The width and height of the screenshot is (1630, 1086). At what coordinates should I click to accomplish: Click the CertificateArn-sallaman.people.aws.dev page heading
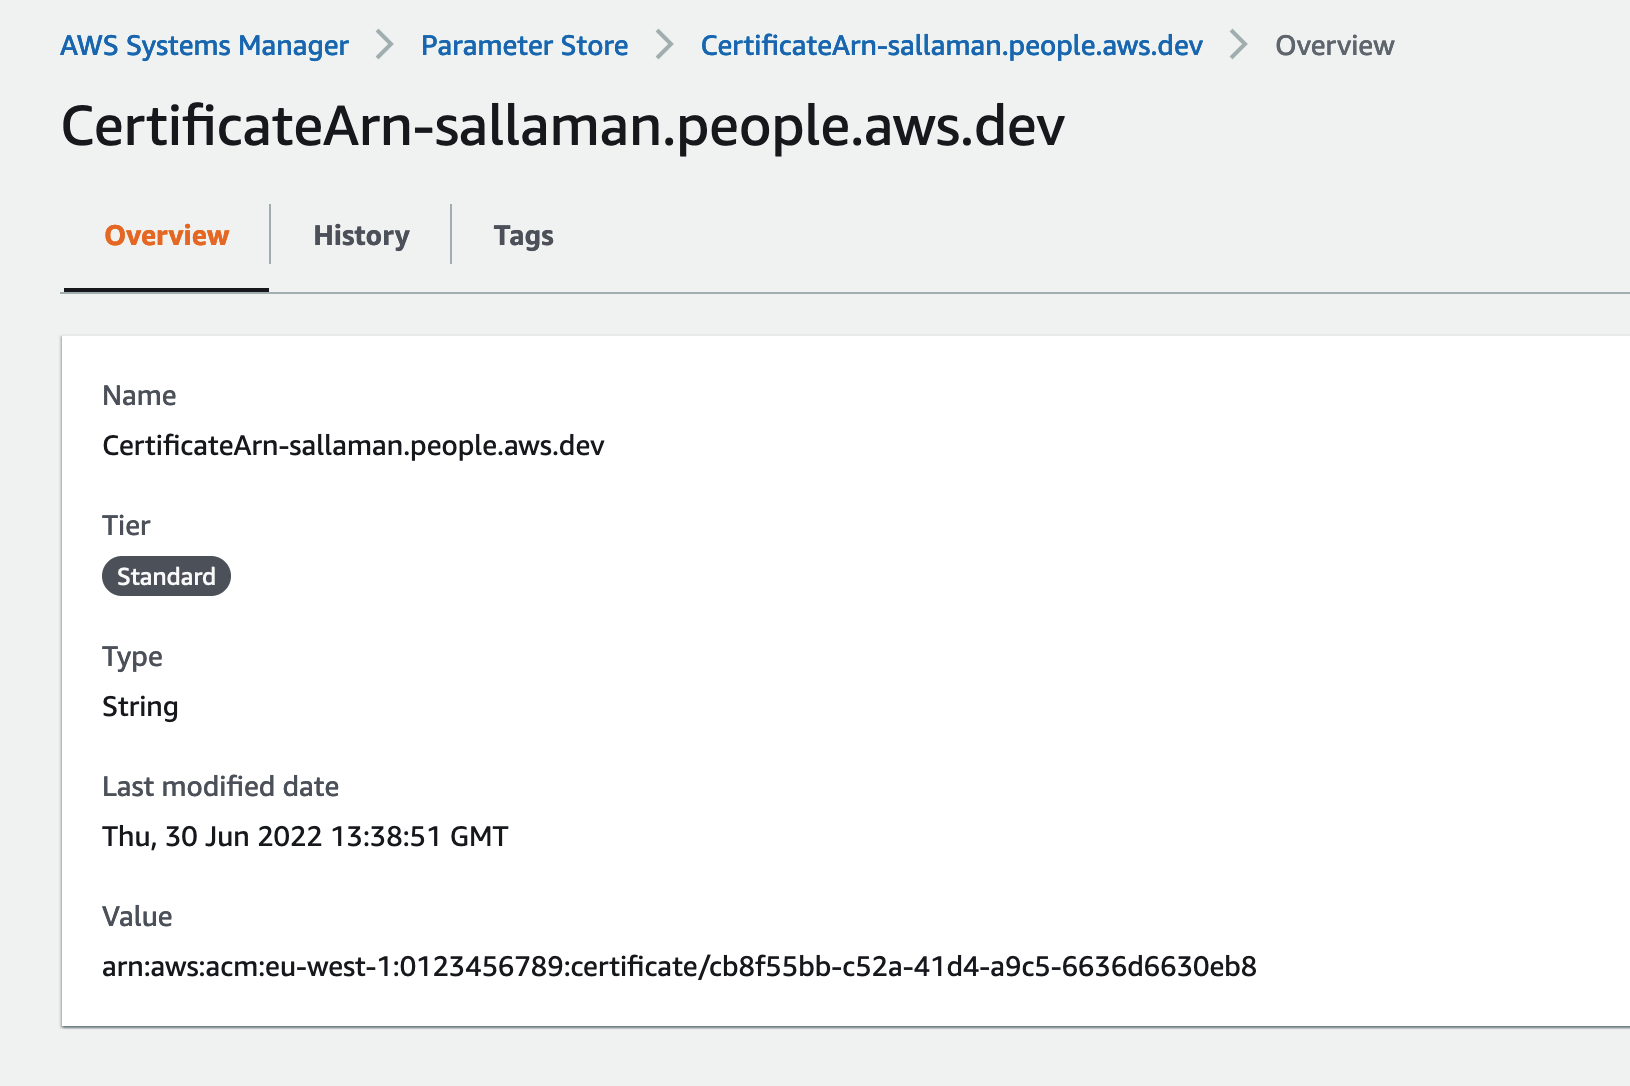pos(563,127)
